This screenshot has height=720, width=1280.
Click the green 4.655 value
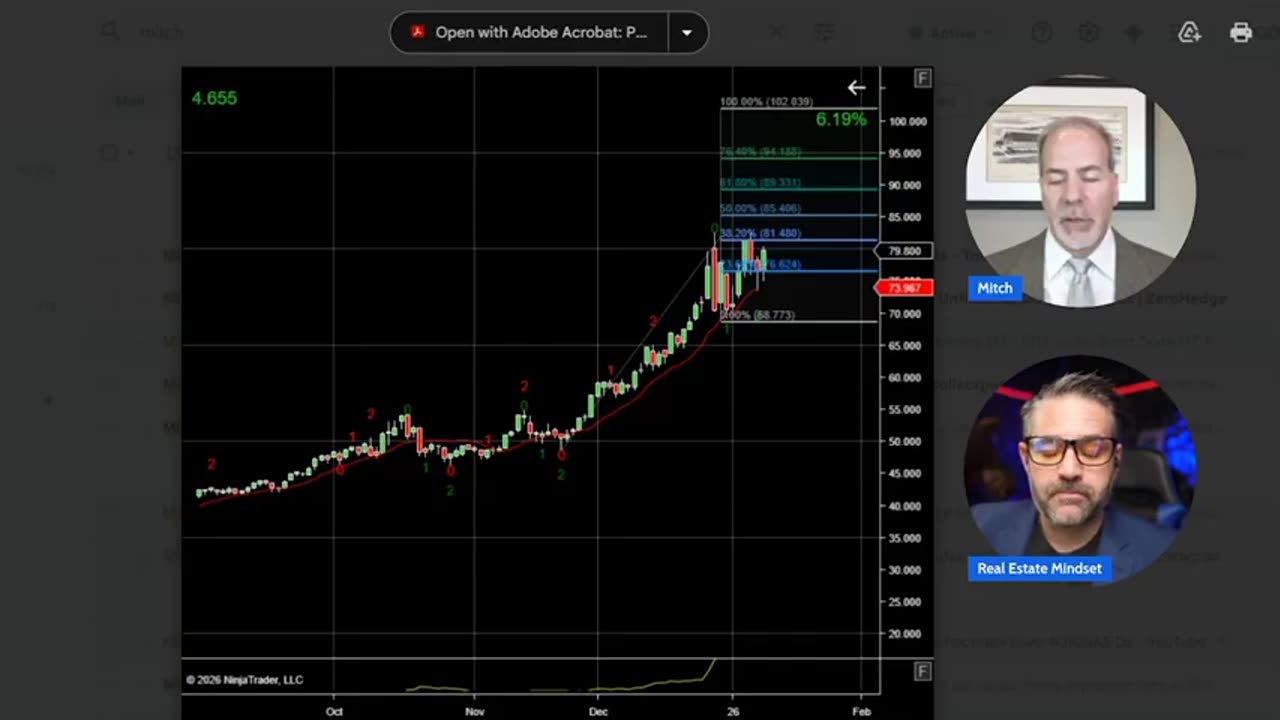(214, 98)
